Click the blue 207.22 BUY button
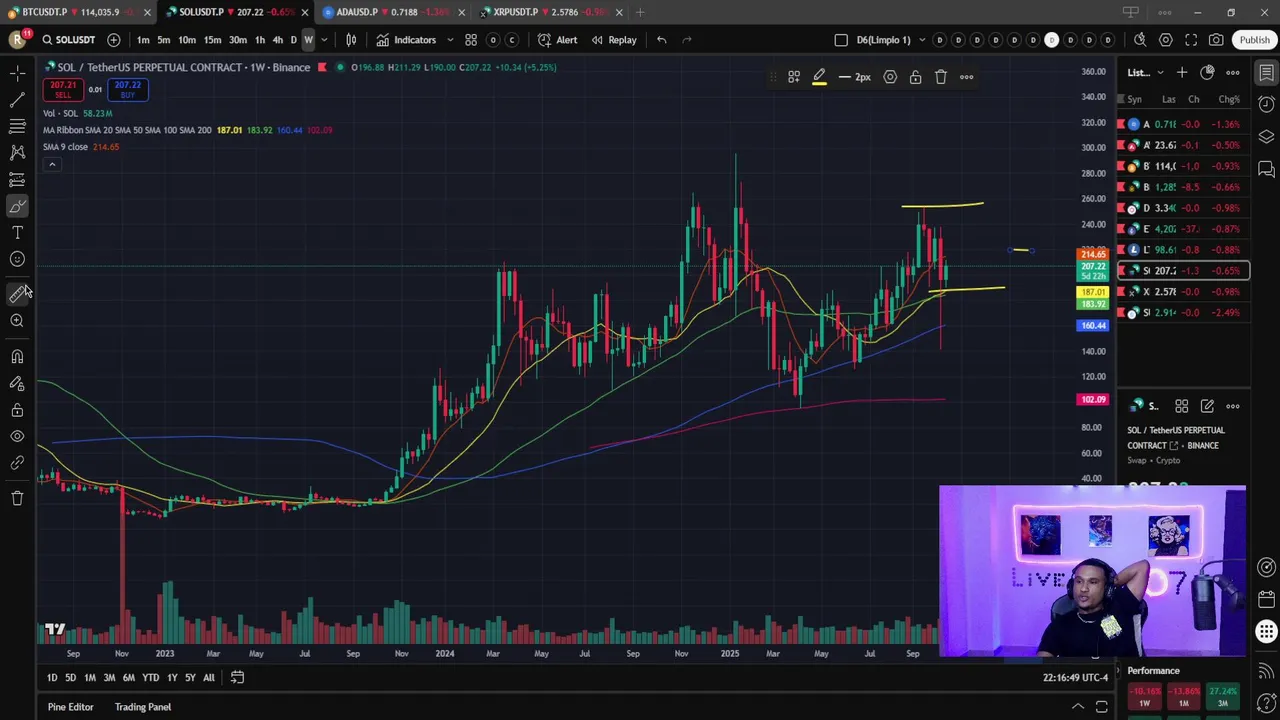 [127, 89]
